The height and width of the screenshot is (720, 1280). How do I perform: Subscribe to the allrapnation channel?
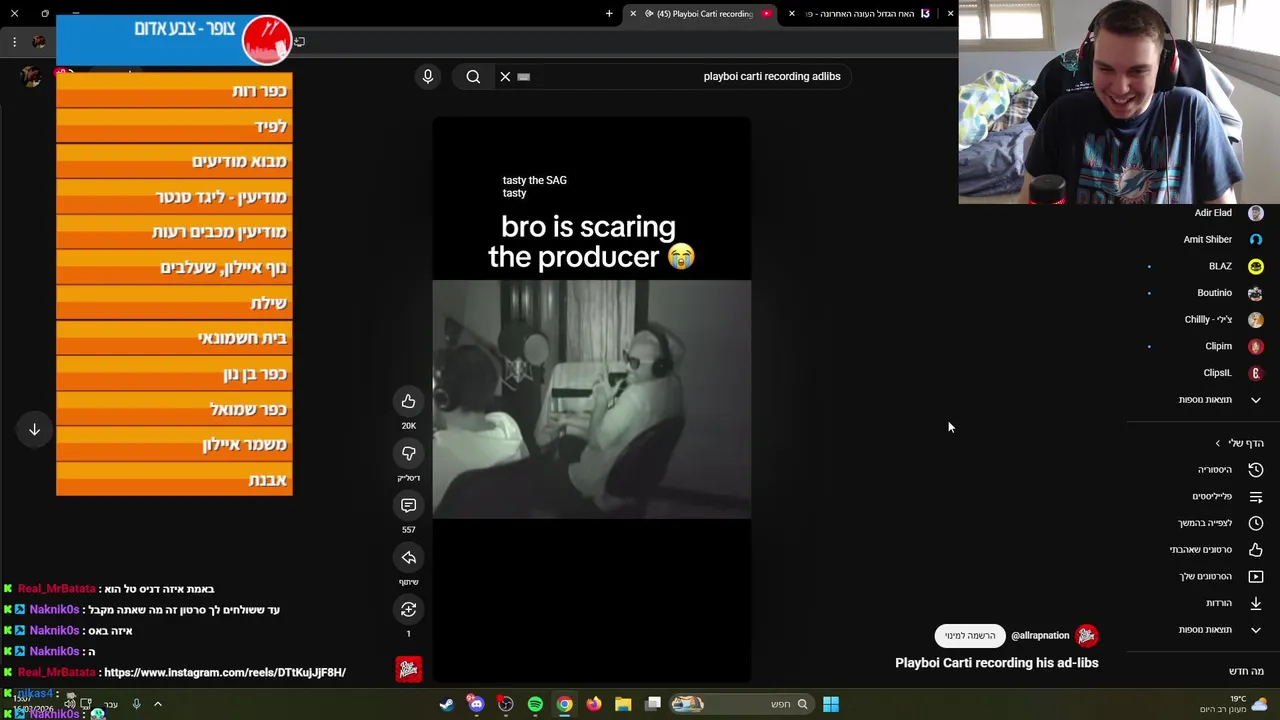click(970, 635)
